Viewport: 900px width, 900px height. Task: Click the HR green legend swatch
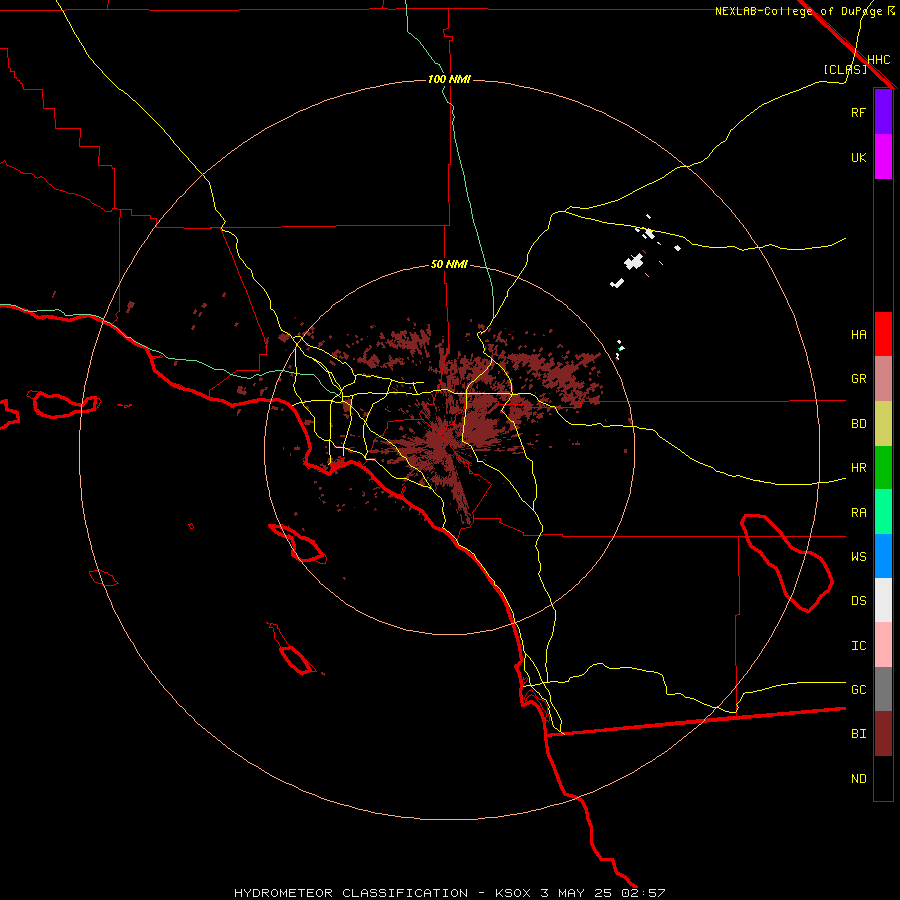click(883, 468)
